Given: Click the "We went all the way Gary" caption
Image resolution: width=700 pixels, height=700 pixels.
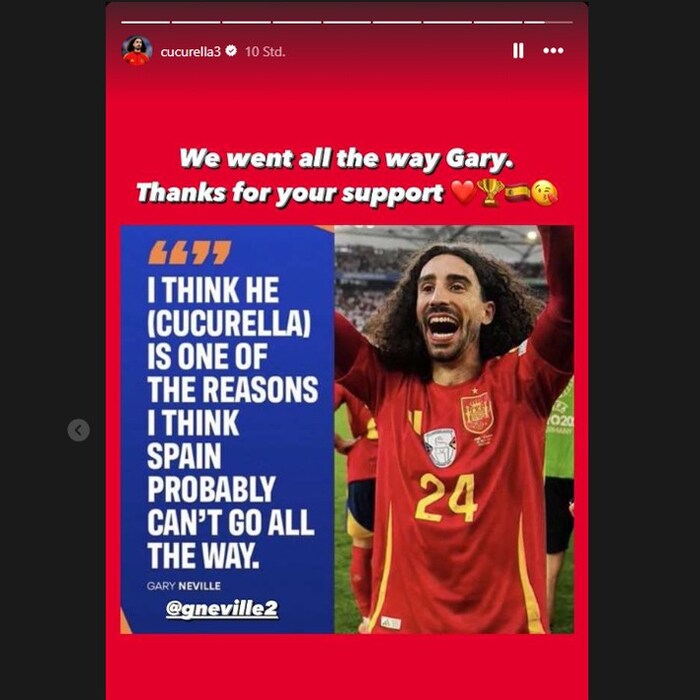Looking at the screenshot, I should click(346, 158).
